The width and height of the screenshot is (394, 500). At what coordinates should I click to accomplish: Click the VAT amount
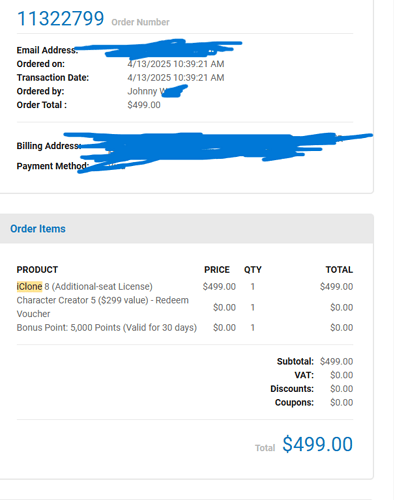342,375
